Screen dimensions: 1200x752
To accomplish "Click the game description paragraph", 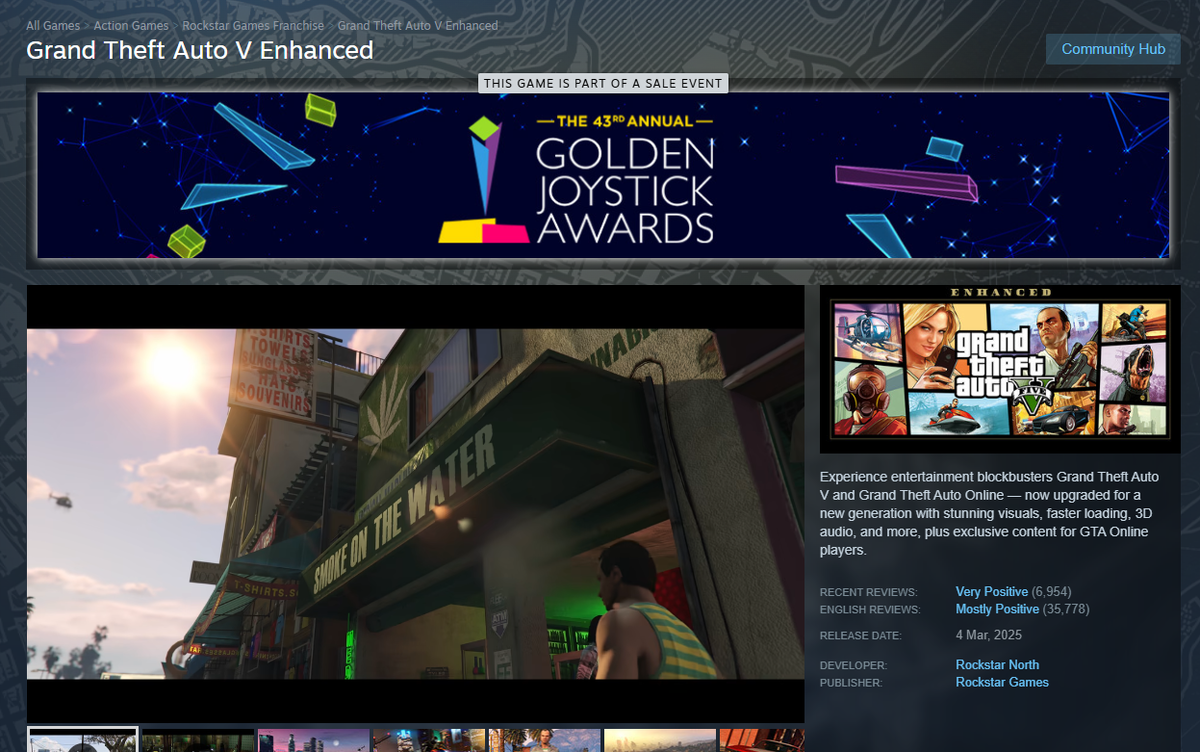I will 990,513.
